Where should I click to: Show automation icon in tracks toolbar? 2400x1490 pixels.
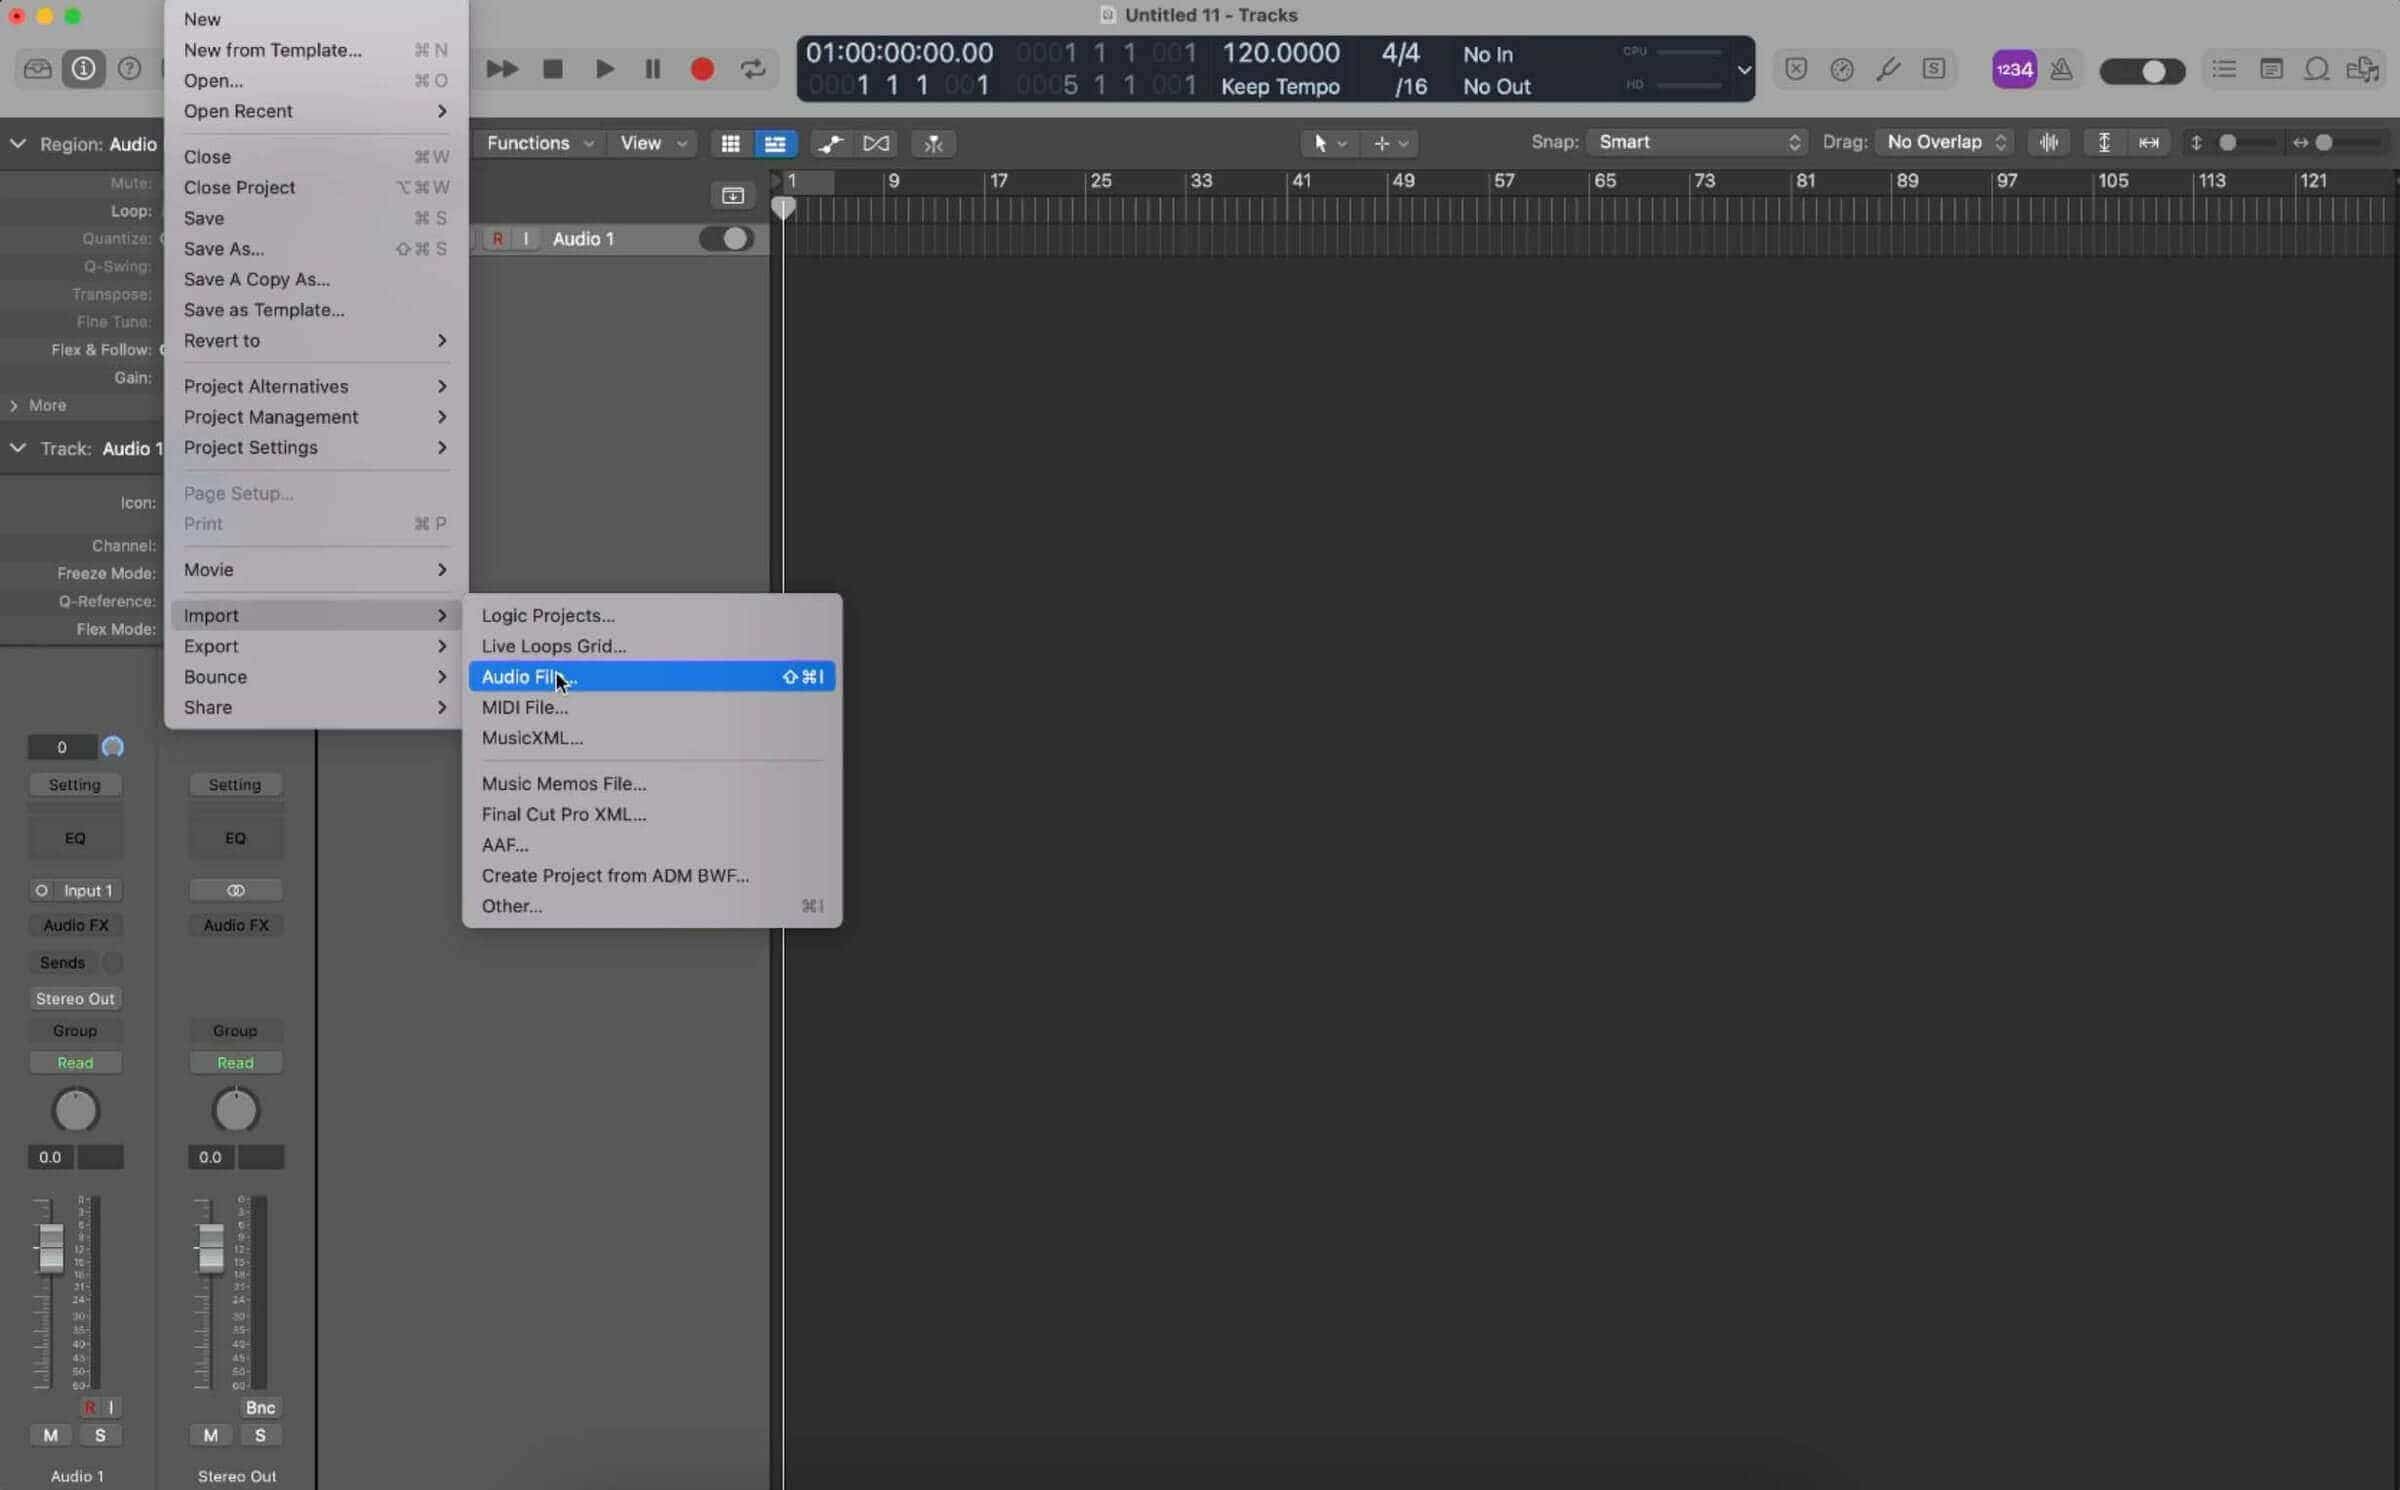click(x=830, y=143)
